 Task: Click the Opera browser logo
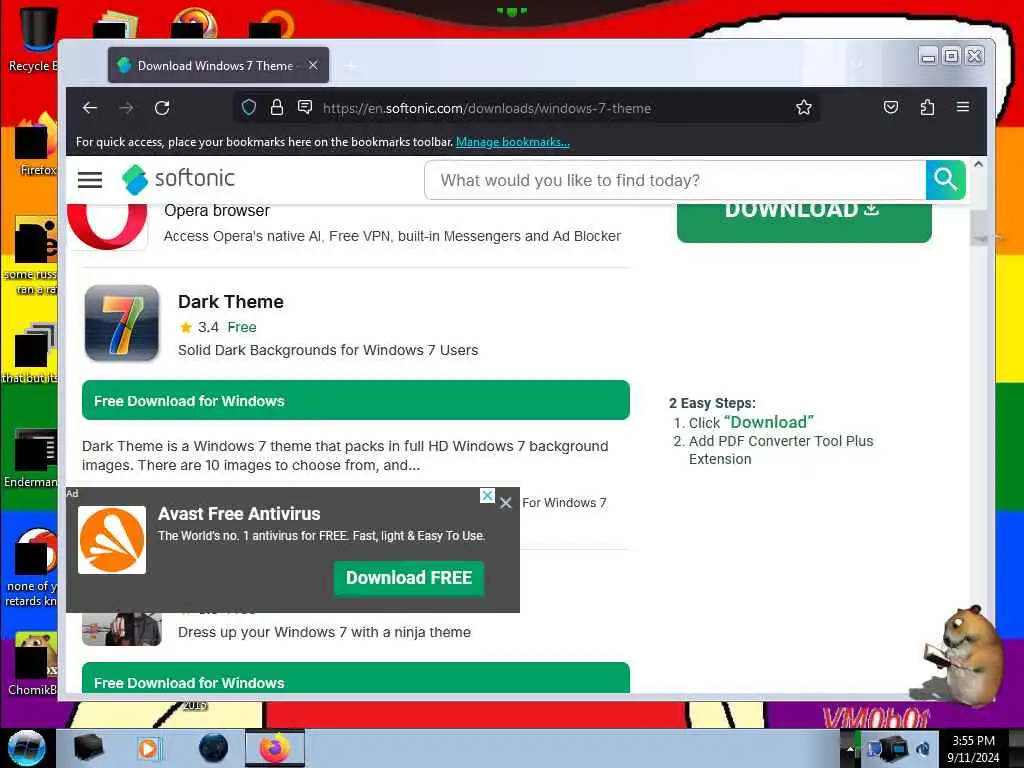point(108,225)
